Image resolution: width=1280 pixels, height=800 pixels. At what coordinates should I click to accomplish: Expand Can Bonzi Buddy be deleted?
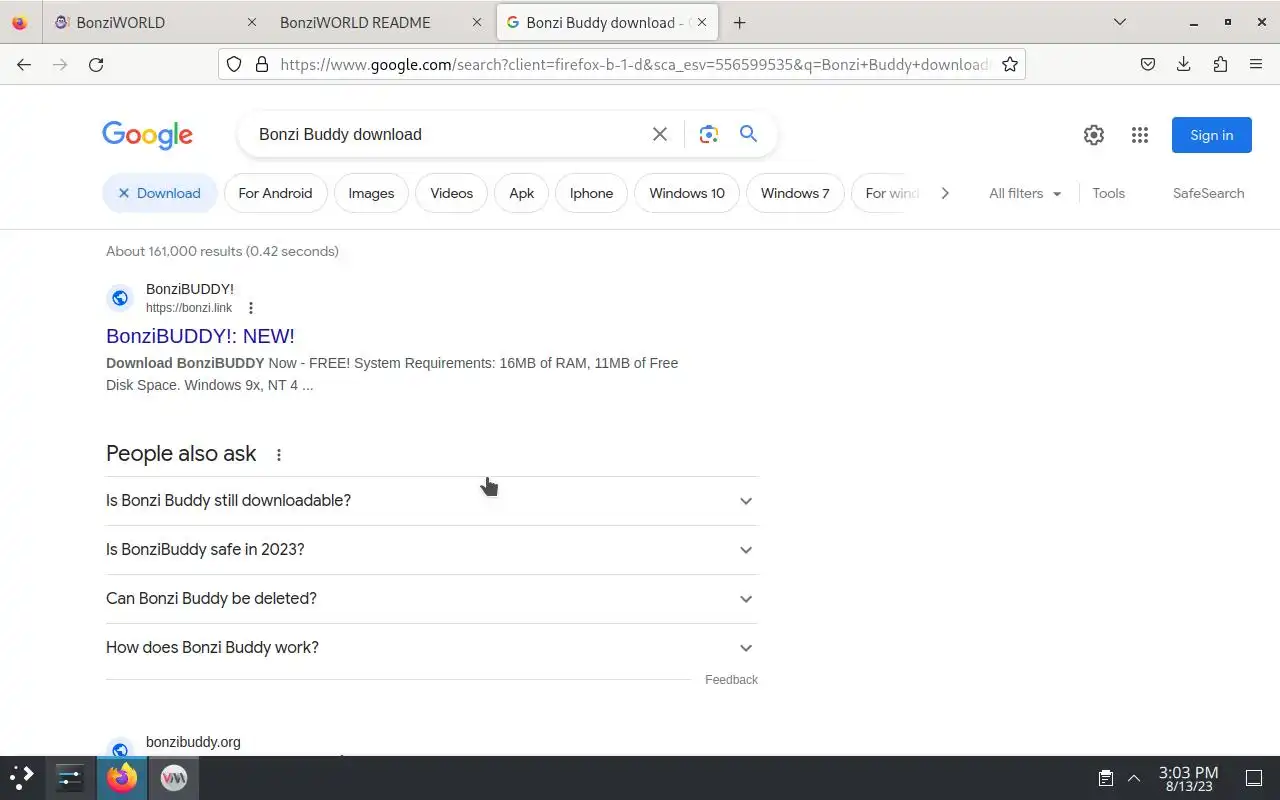(x=432, y=599)
